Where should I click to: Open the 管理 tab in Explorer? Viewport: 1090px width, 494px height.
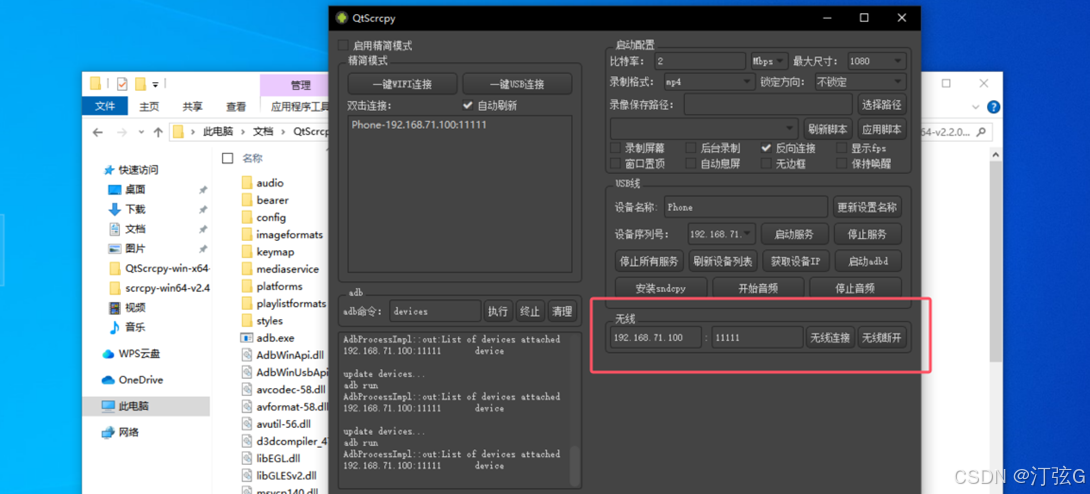click(300, 85)
